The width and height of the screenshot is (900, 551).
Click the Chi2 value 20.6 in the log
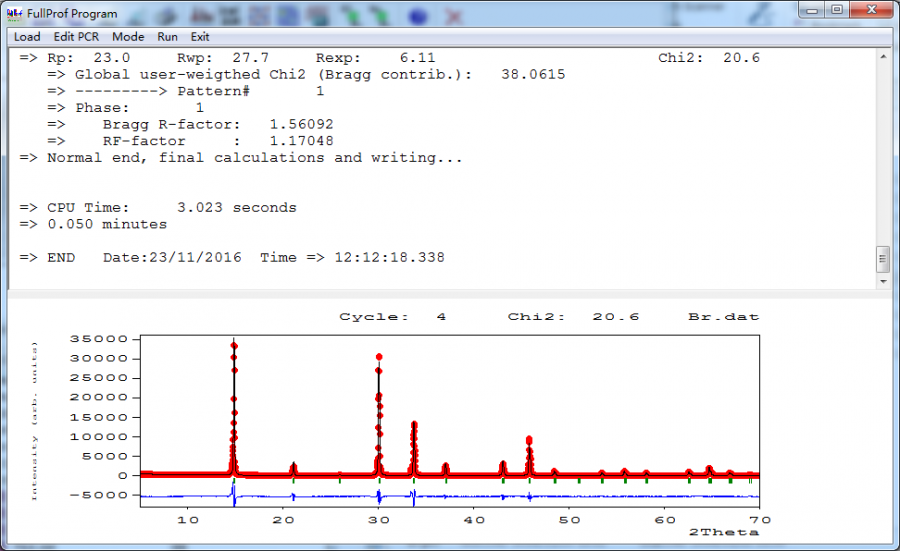point(742,58)
